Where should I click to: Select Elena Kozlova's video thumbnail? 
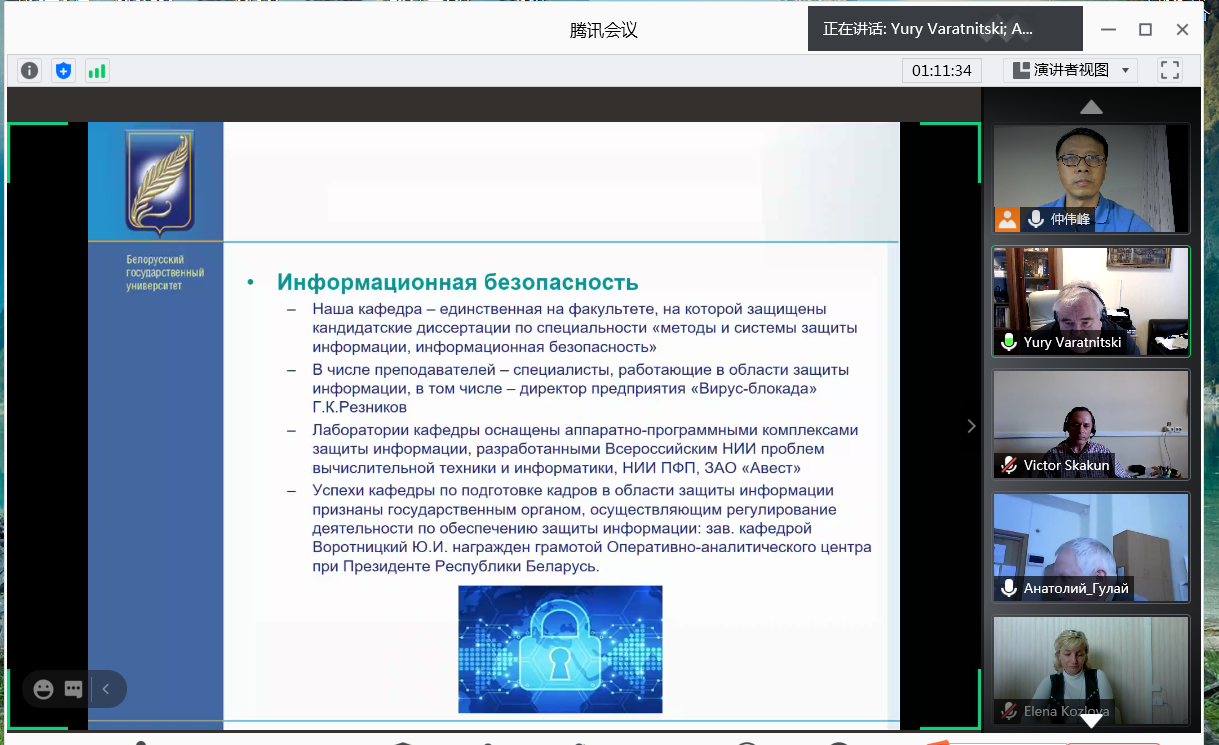[1091, 668]
